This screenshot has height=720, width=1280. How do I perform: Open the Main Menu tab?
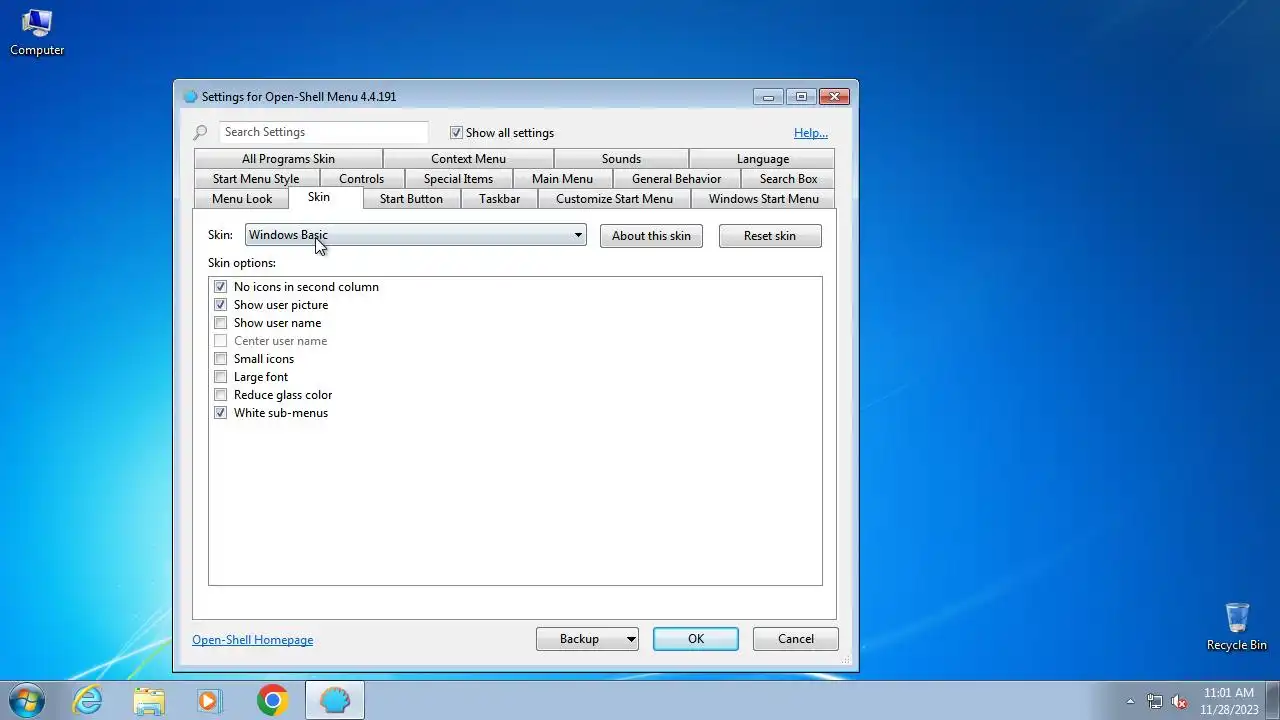click(562, 179)
